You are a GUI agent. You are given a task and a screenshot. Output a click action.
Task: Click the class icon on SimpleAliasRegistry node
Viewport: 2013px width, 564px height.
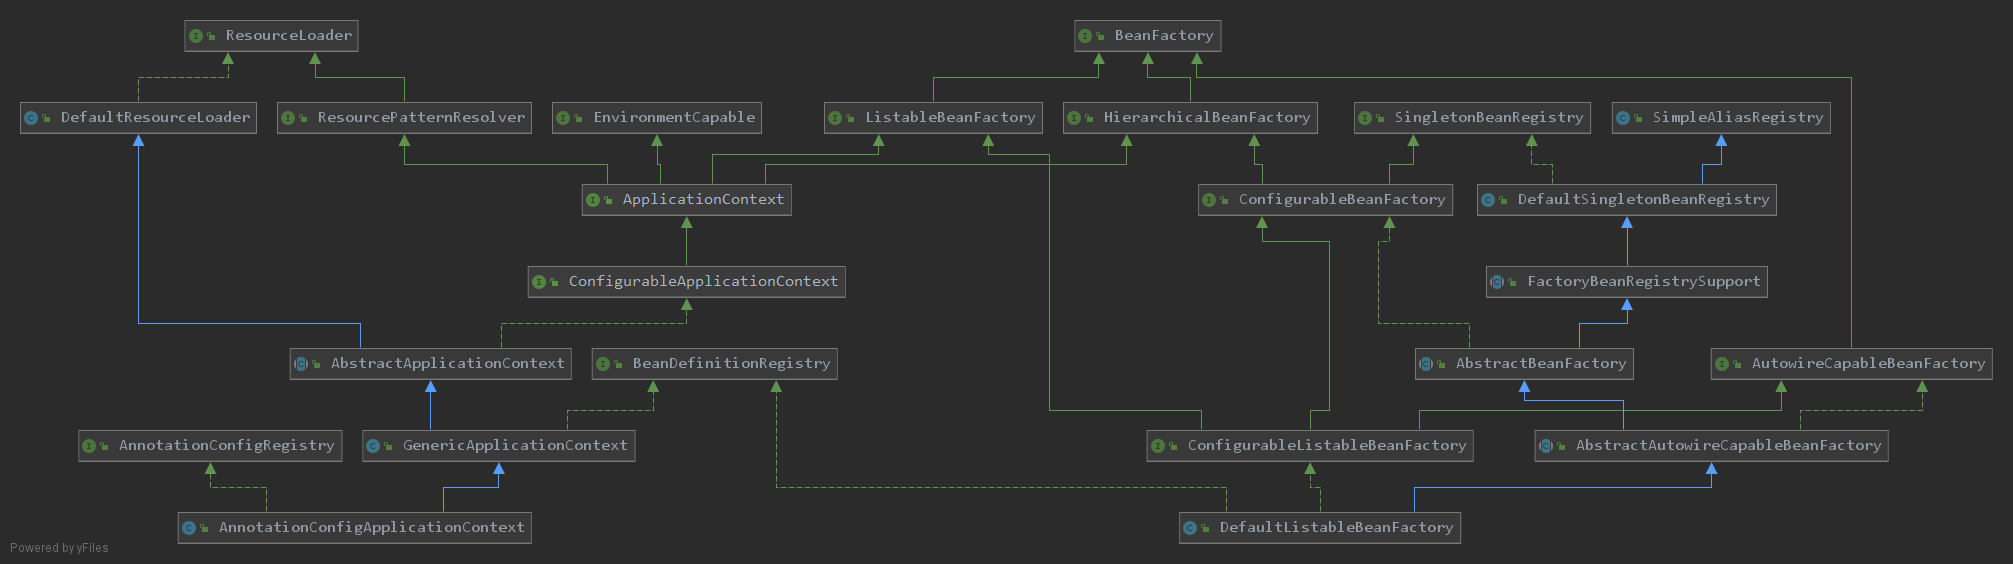point(1623,118)
